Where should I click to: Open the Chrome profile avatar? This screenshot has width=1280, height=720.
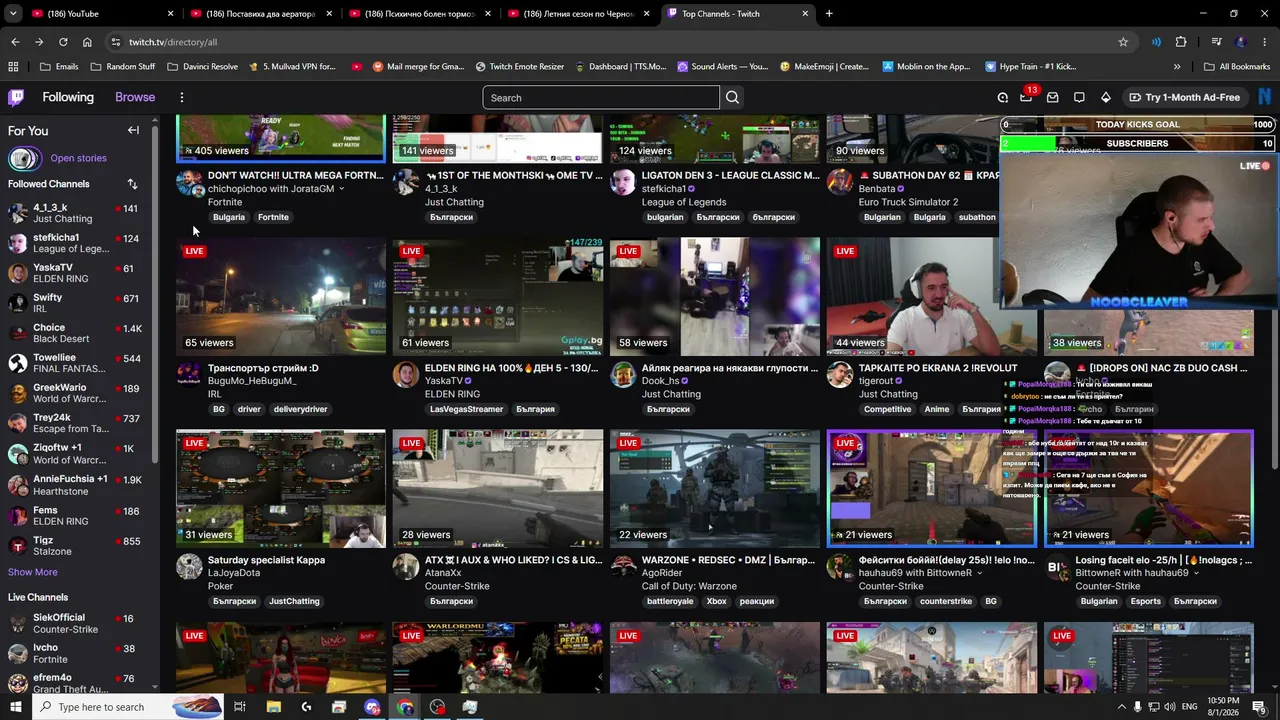[x=1241, y=42]
